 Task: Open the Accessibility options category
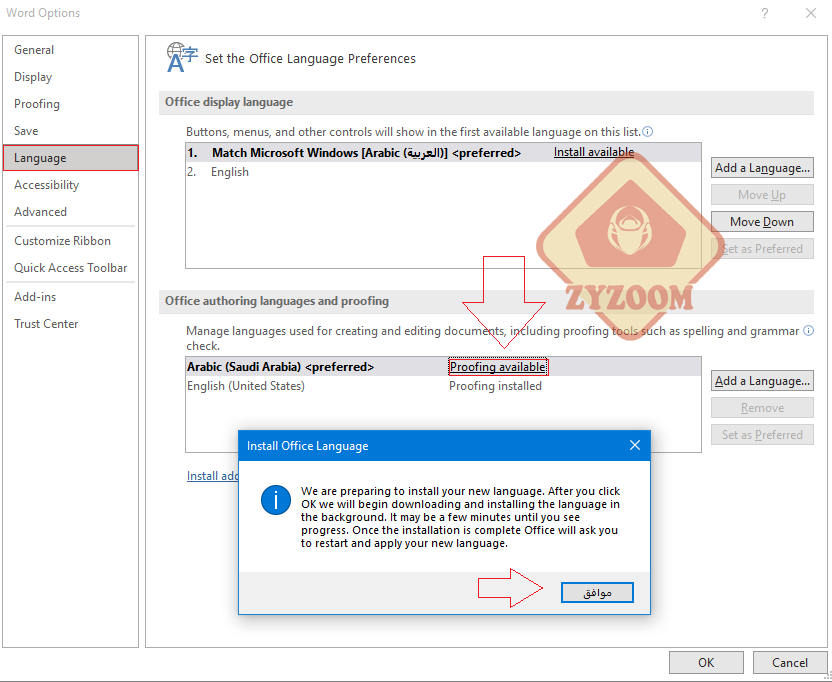pyautogui.click(x=71, y=185)
